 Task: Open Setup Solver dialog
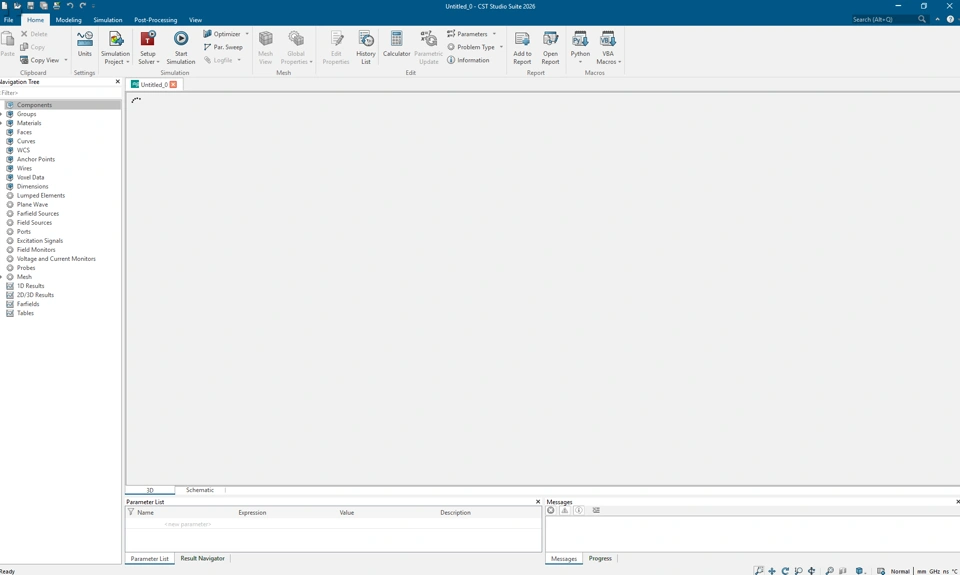[148, 47]
